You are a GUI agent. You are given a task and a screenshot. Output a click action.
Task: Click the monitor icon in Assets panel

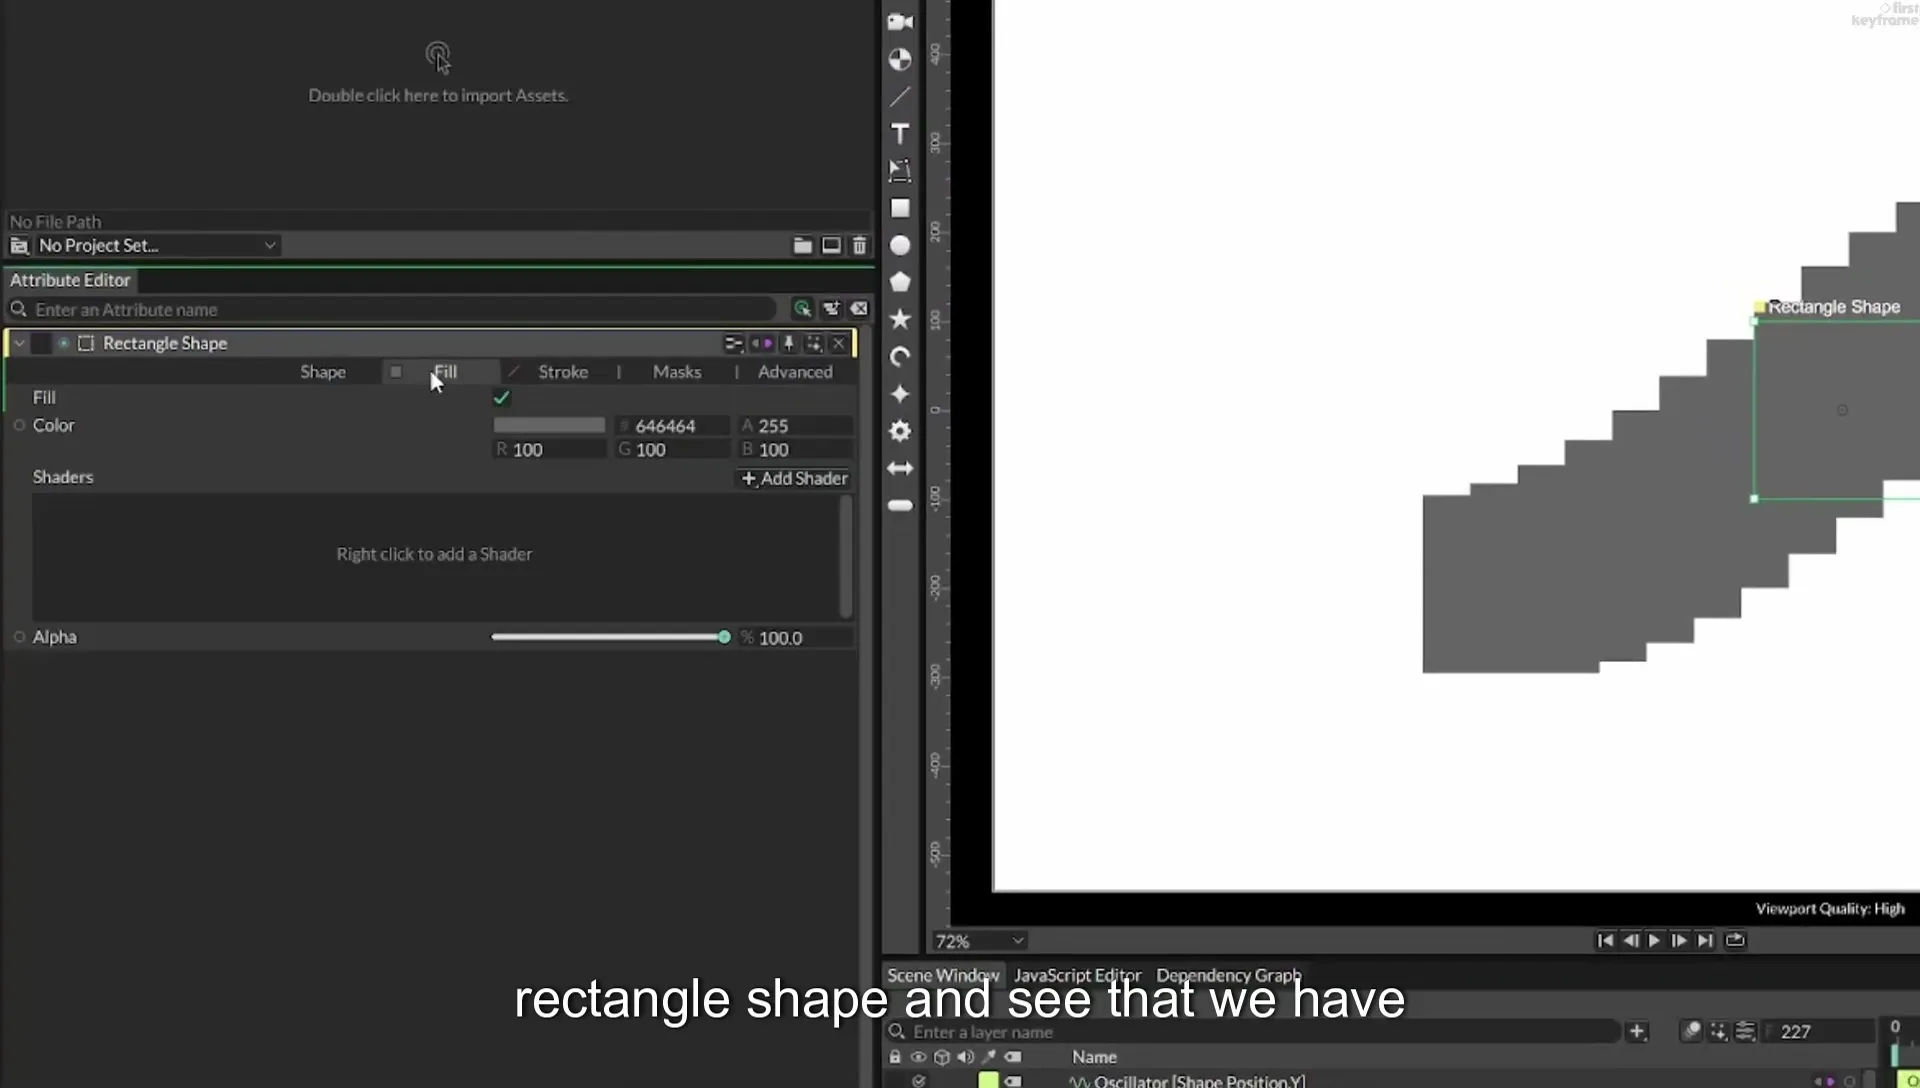click(831, 245)
